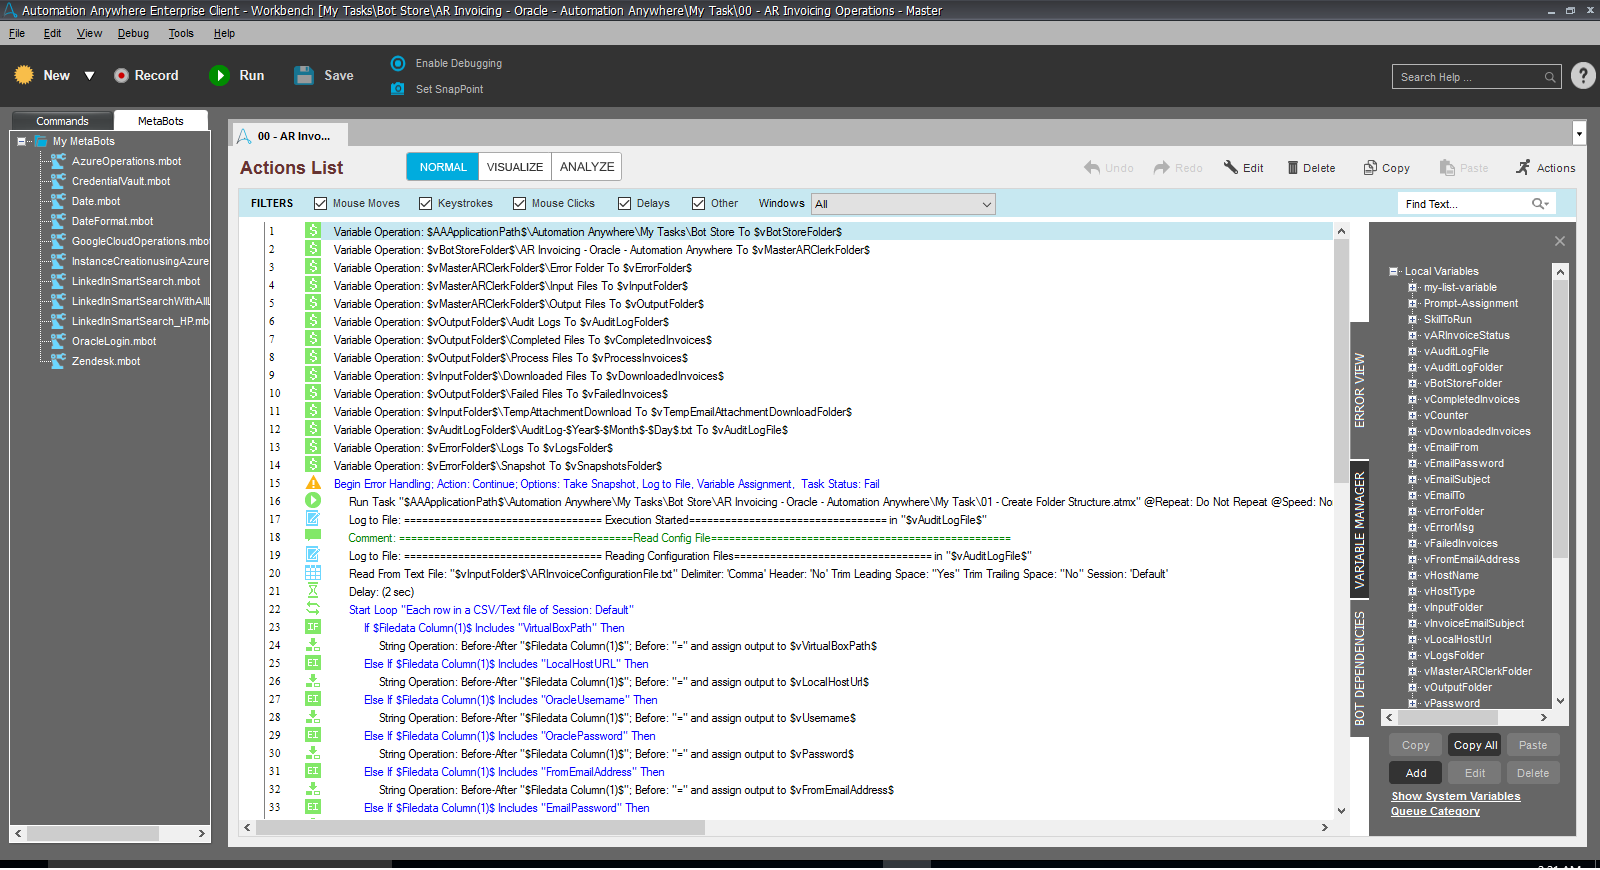Click the Show System Variables link
Viewport: 1600px width, 870px height.
(1455, 796)
